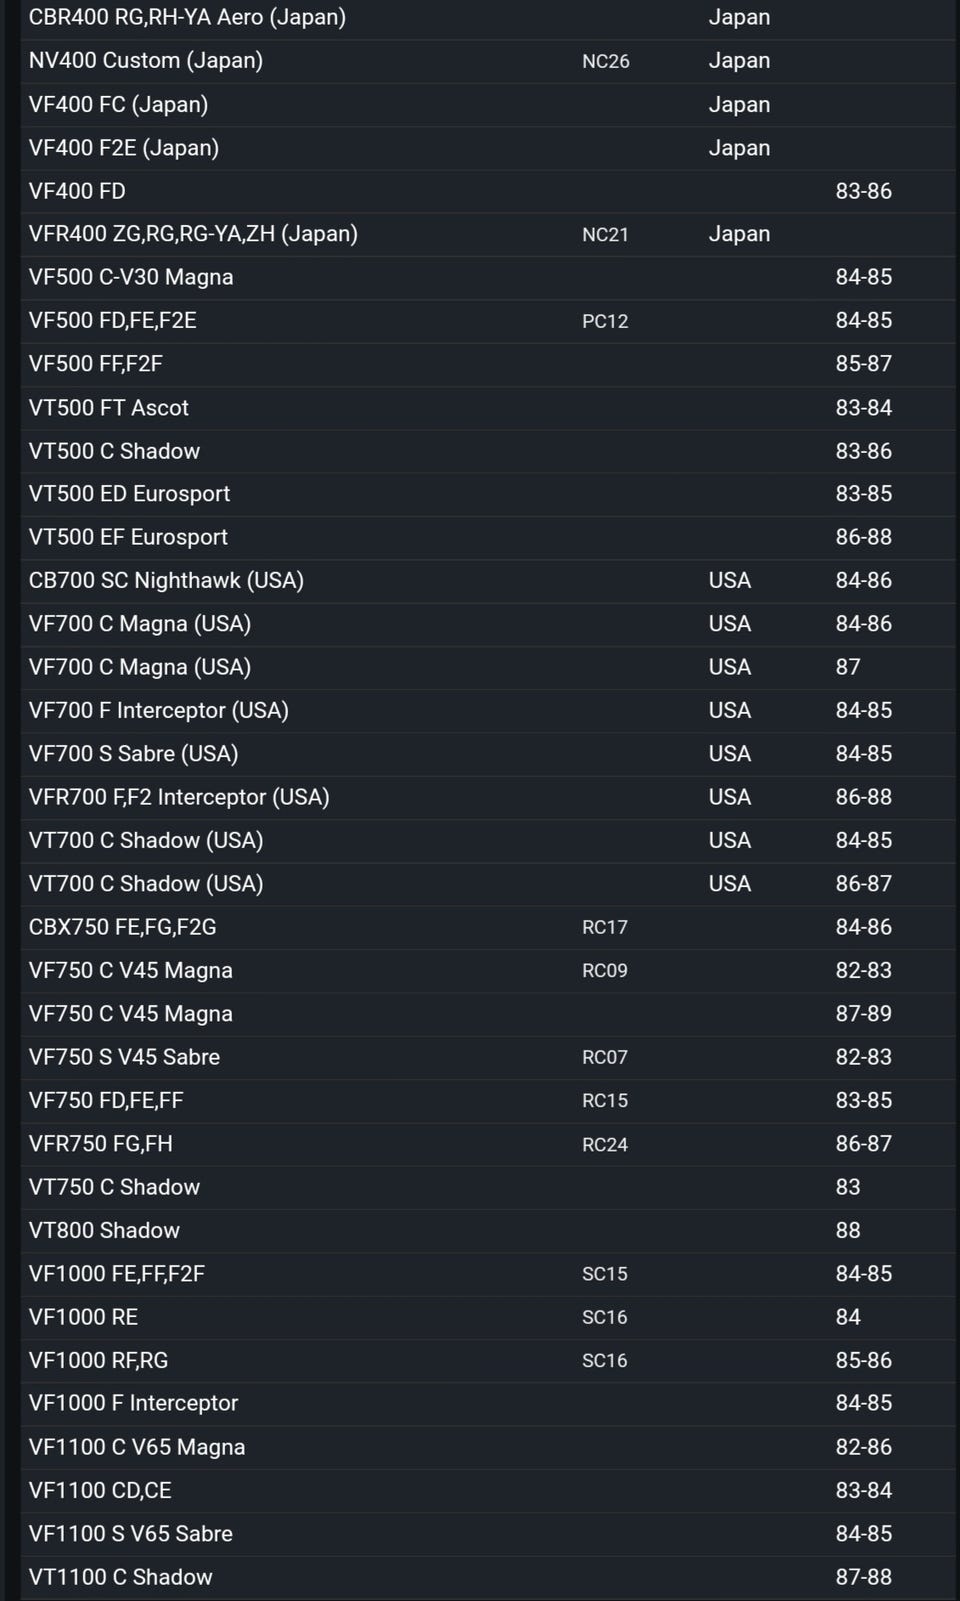Open the CB700 SC Nighthawk (USA) row

click(x=166, y=581)
